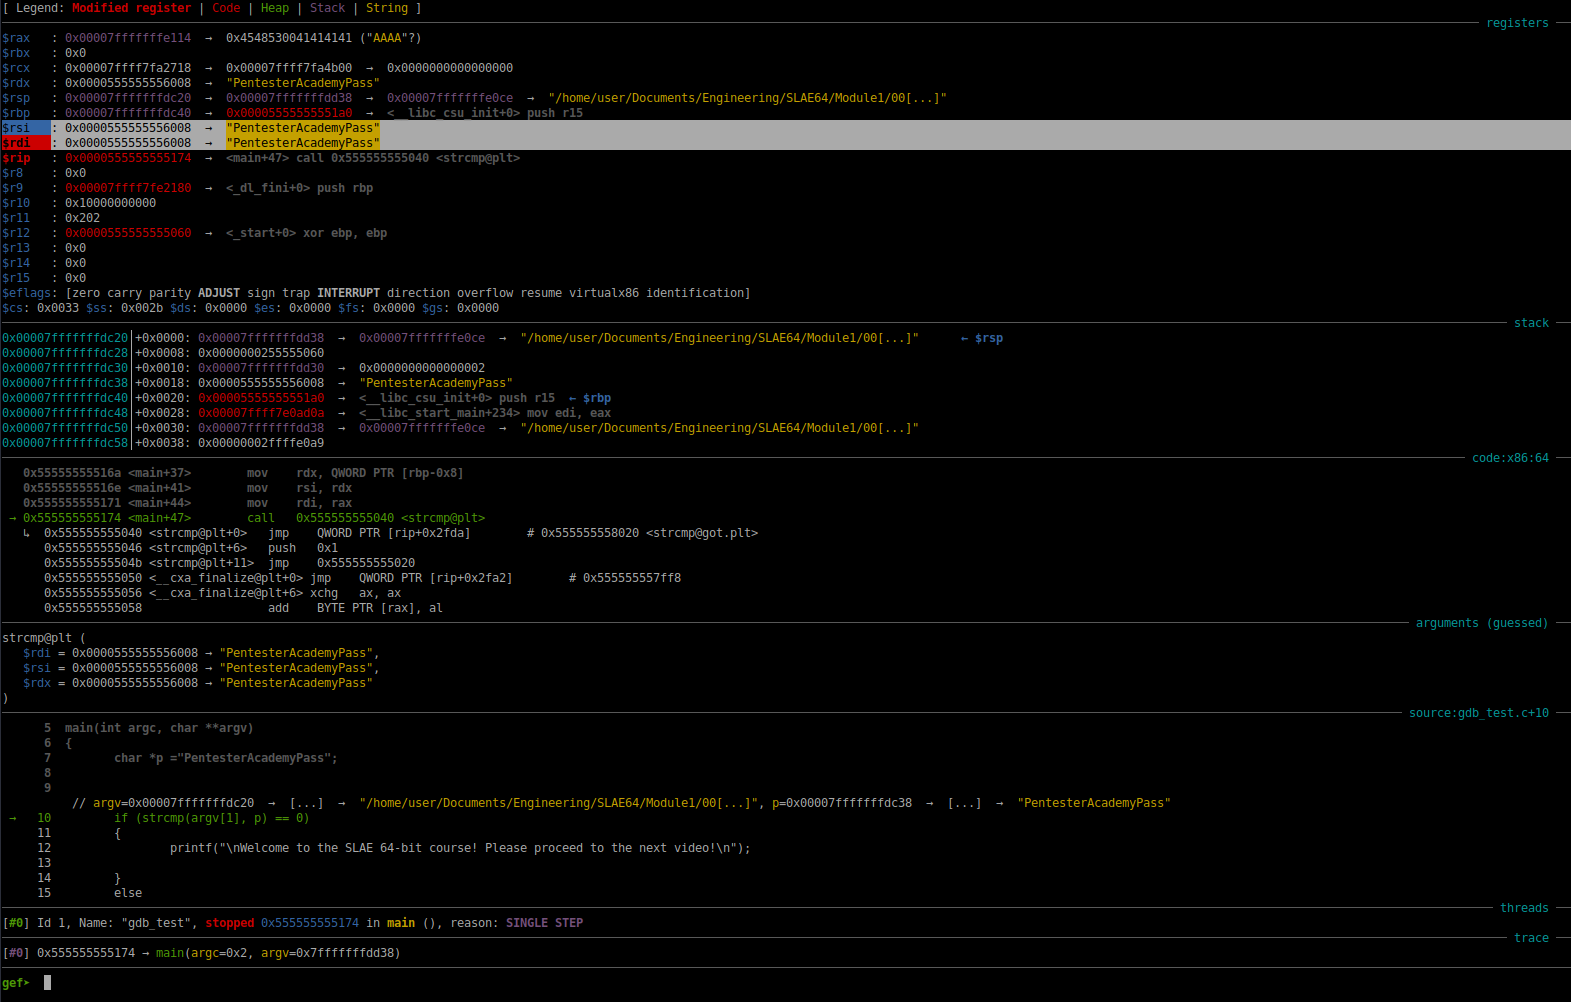Click stack address 0x00007fffffffdc20
The image size is (1571, 1002).
tap(65, 338)
